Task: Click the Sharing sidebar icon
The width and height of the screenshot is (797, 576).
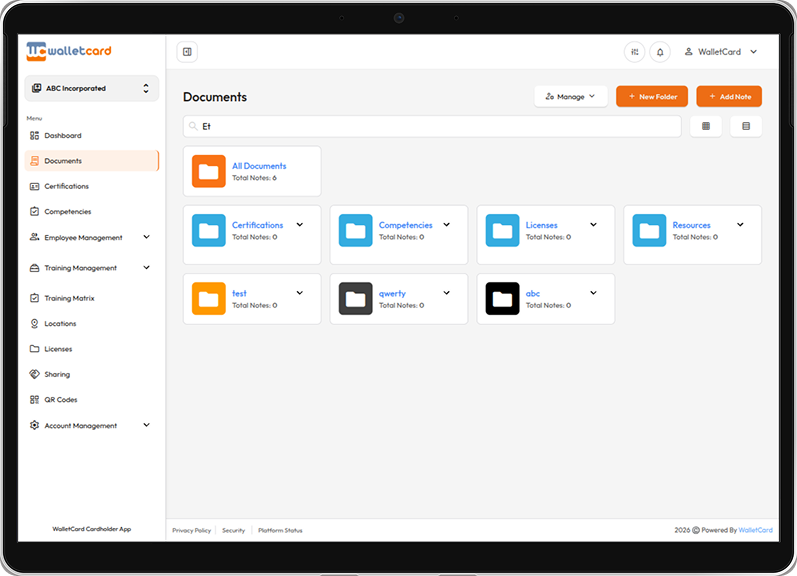Action: (x=34, y=374)
